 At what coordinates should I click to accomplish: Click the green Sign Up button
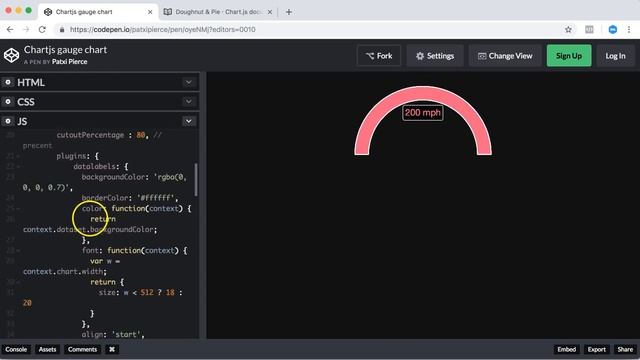point(569,56)
